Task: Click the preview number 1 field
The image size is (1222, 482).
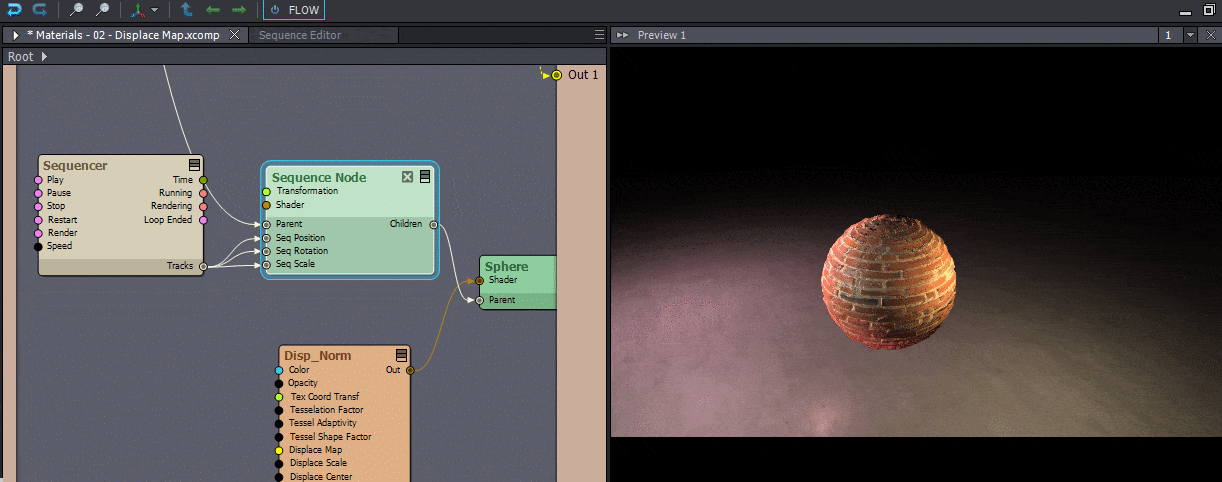Action: [1169, 35]
